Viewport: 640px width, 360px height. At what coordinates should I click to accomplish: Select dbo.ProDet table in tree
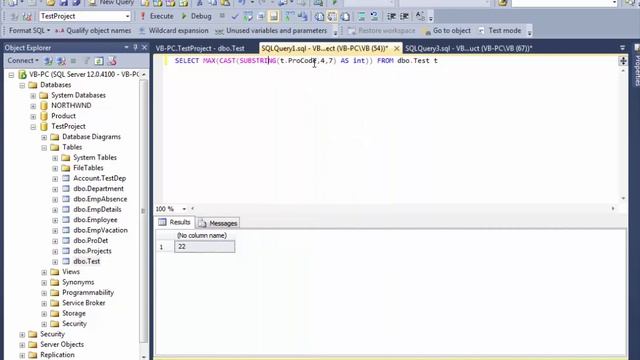pos(91,240)
